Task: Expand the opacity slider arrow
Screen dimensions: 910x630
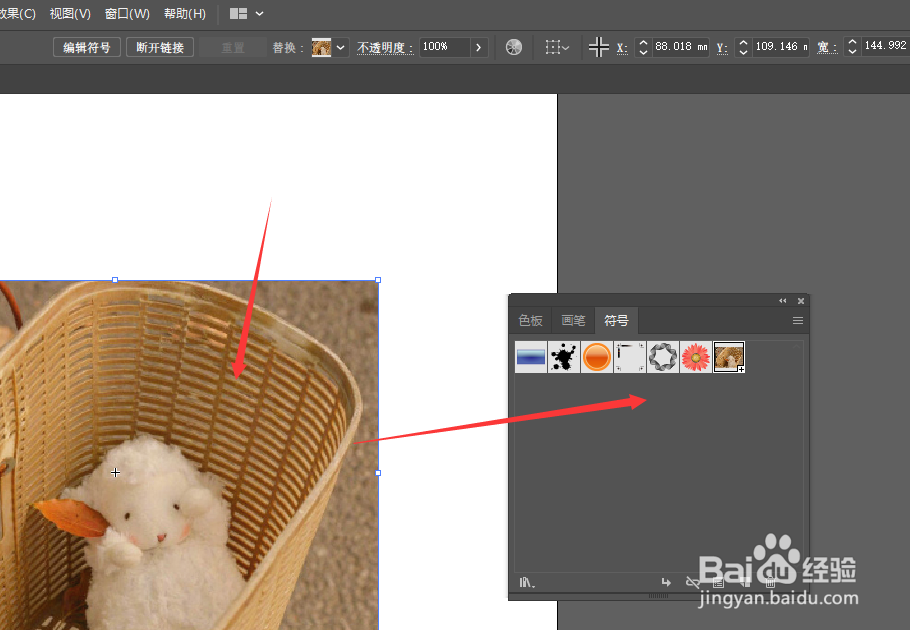Action: click(x=478, y=48)
